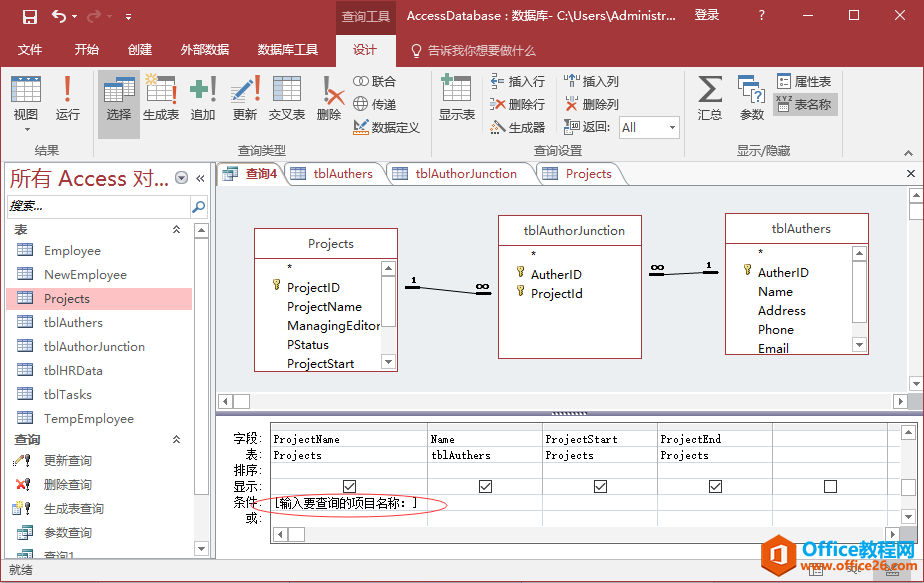Check the Show box in the empty fifth column
Image resolution: width=924 pixels, height=583 pixels.
coord(830,486)
